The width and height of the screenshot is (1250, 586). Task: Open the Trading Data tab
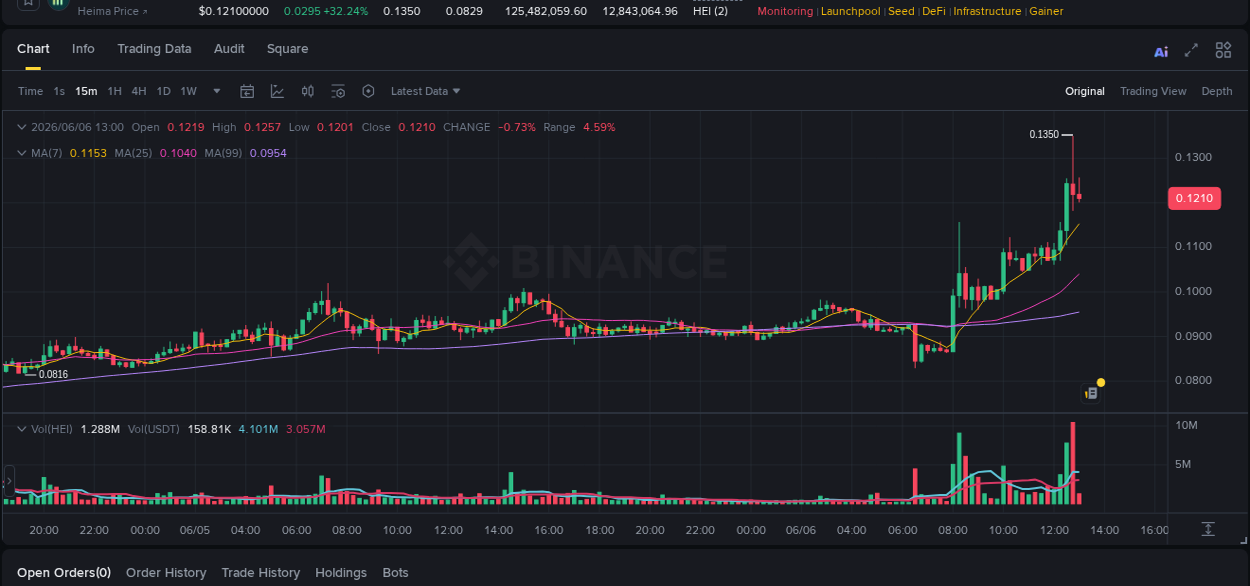(154, 49)
